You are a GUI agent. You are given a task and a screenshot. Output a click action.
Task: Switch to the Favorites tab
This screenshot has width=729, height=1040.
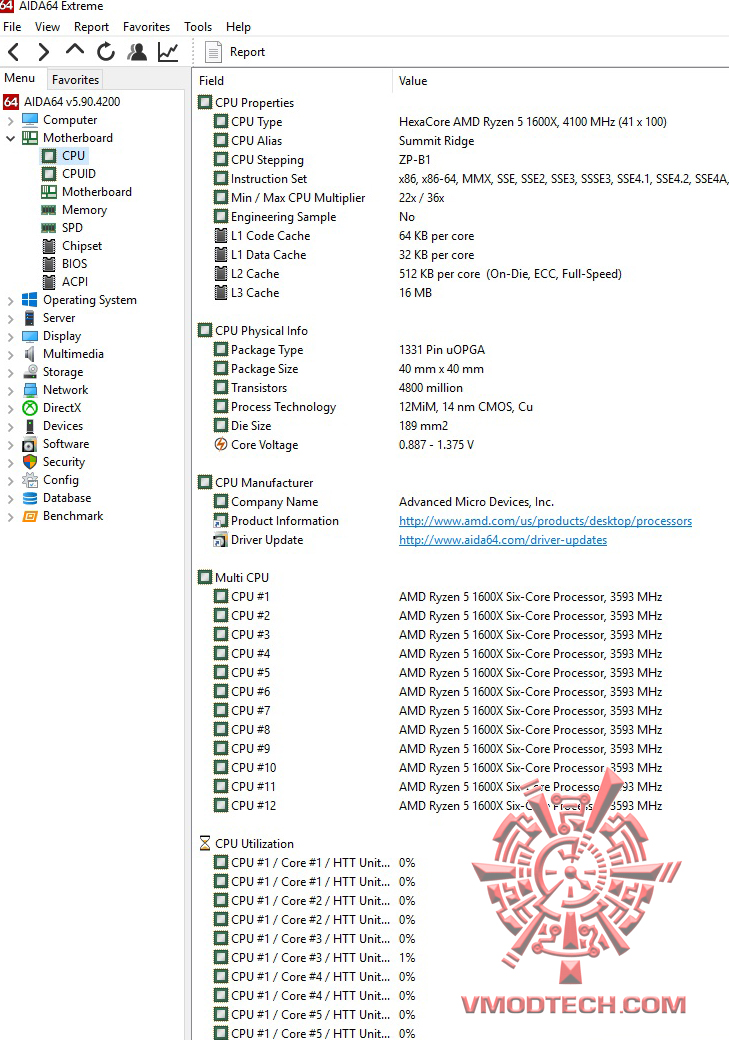click(76, 80)
